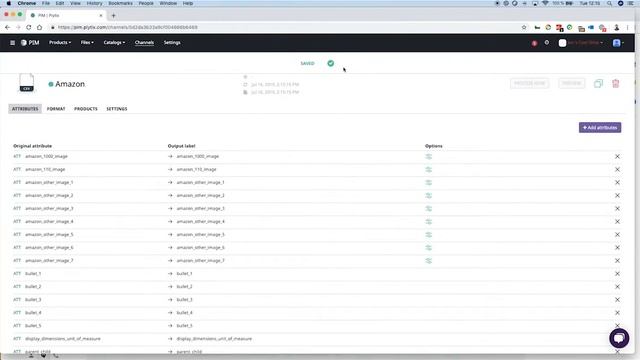Switch to the channel Settings tab

117,109
